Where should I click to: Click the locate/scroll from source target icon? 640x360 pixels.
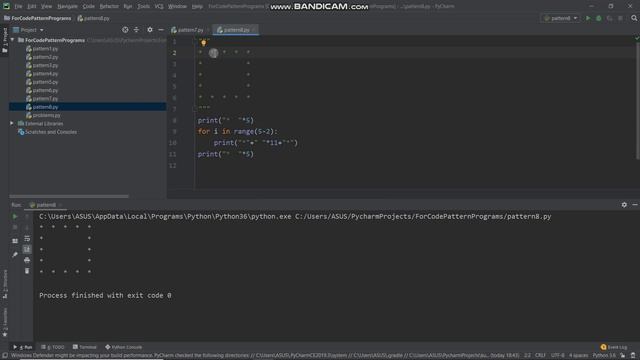coord(125,30)
